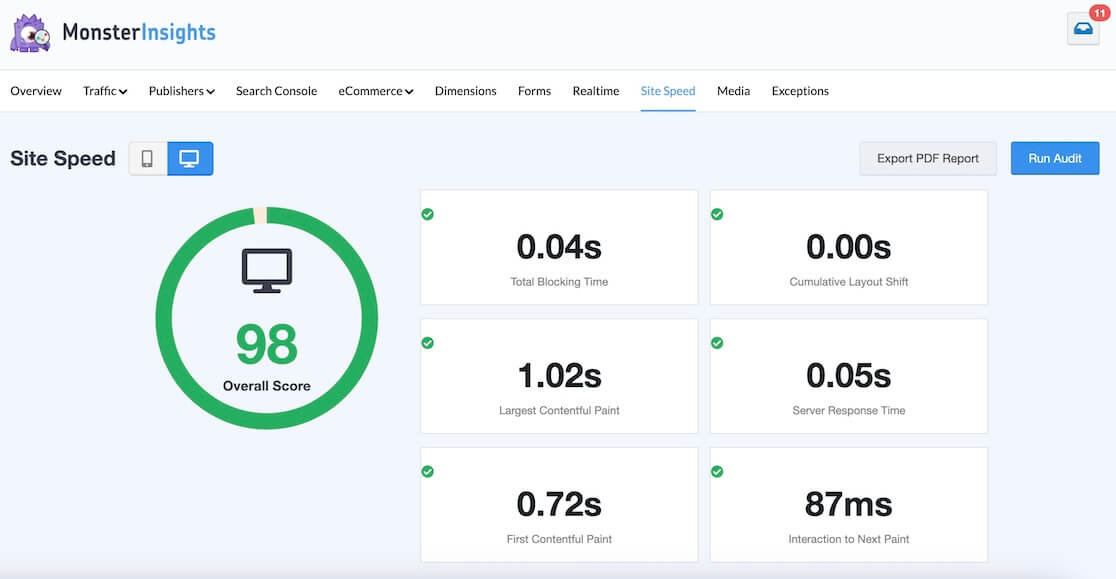Open the Search Console report
The image size is (1116, 579).
point(276,90)
